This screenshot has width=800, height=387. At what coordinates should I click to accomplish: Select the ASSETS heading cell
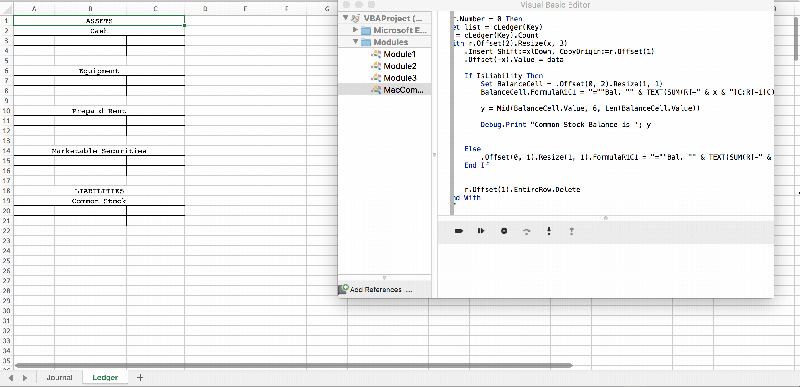tap(99, 21)
